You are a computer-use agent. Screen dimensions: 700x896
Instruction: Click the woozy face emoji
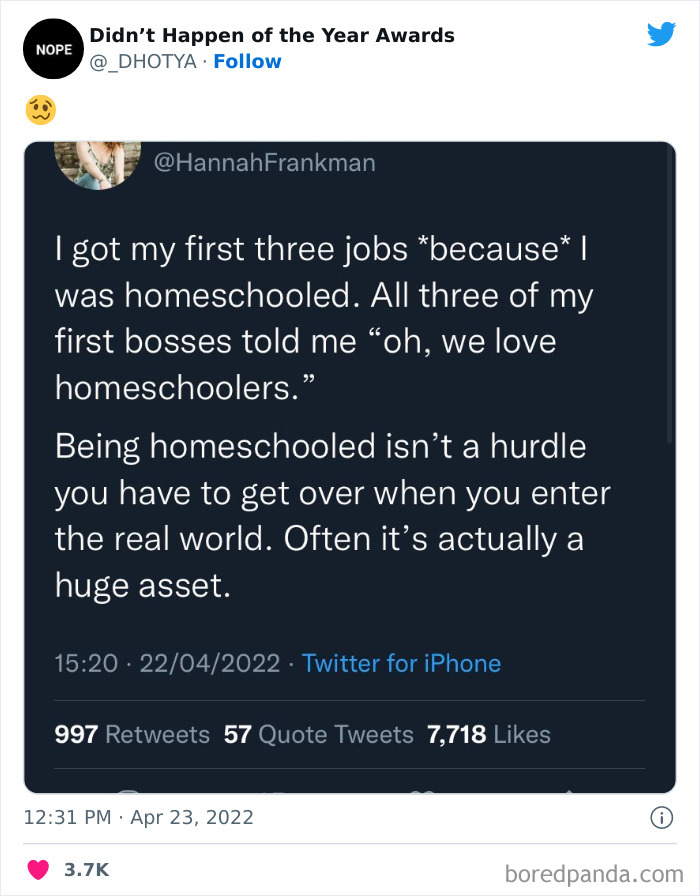[39, 108]
